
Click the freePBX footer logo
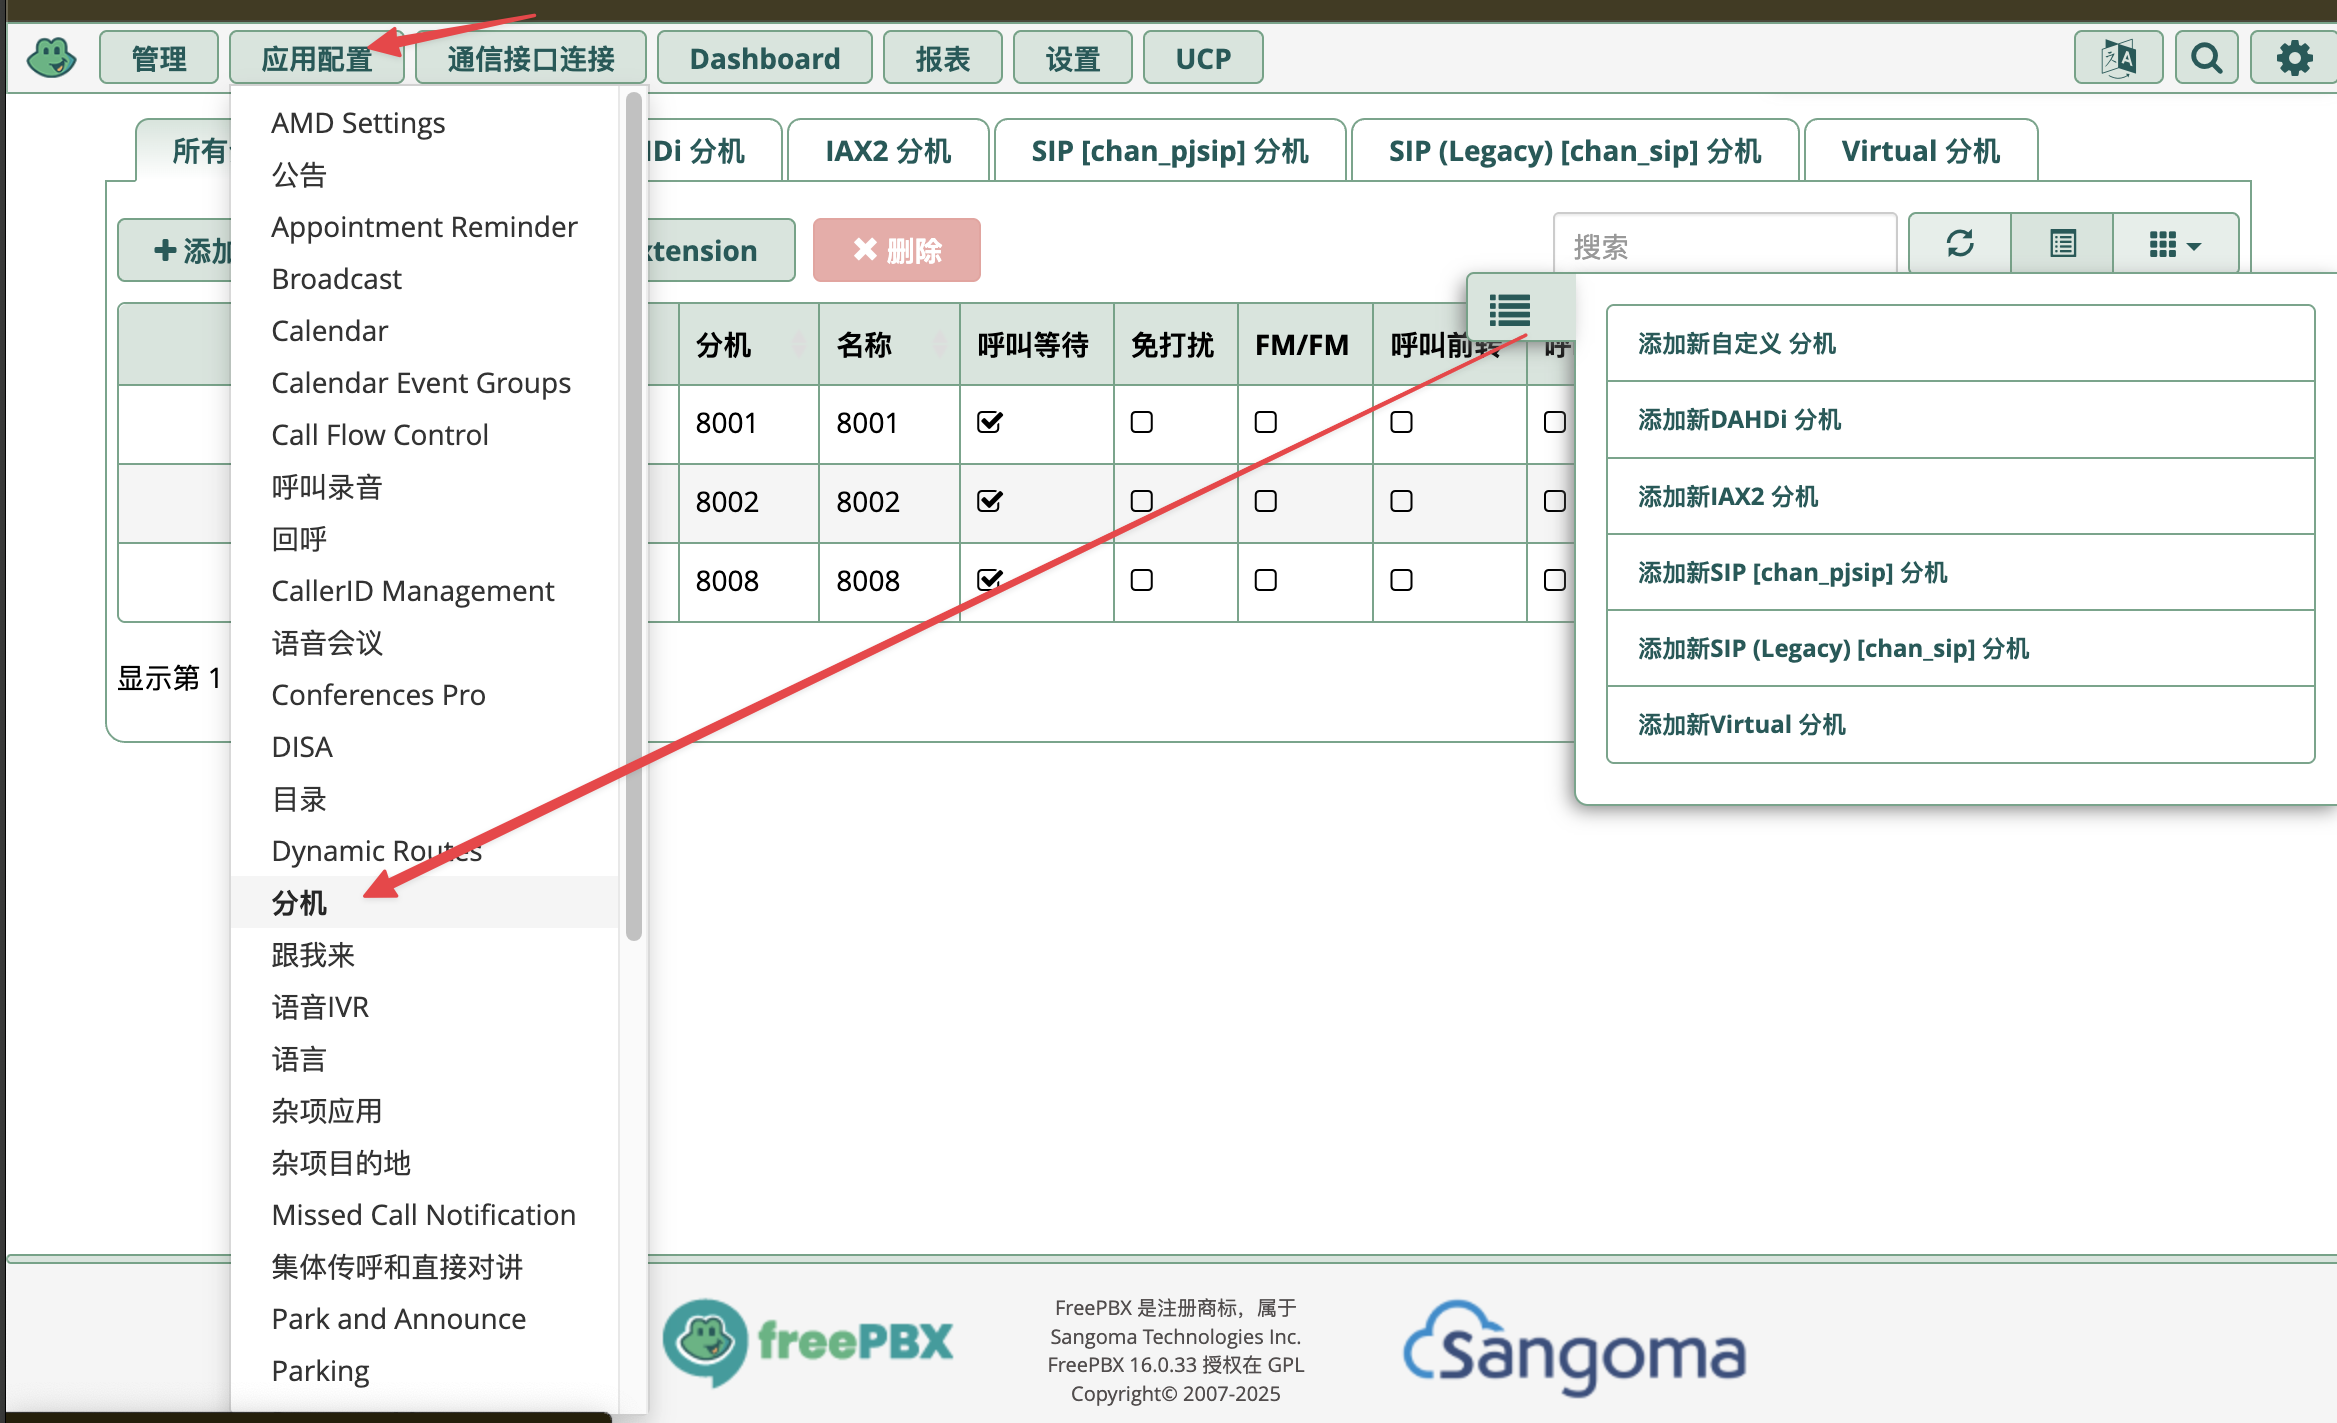click(x=808, y=1342)
